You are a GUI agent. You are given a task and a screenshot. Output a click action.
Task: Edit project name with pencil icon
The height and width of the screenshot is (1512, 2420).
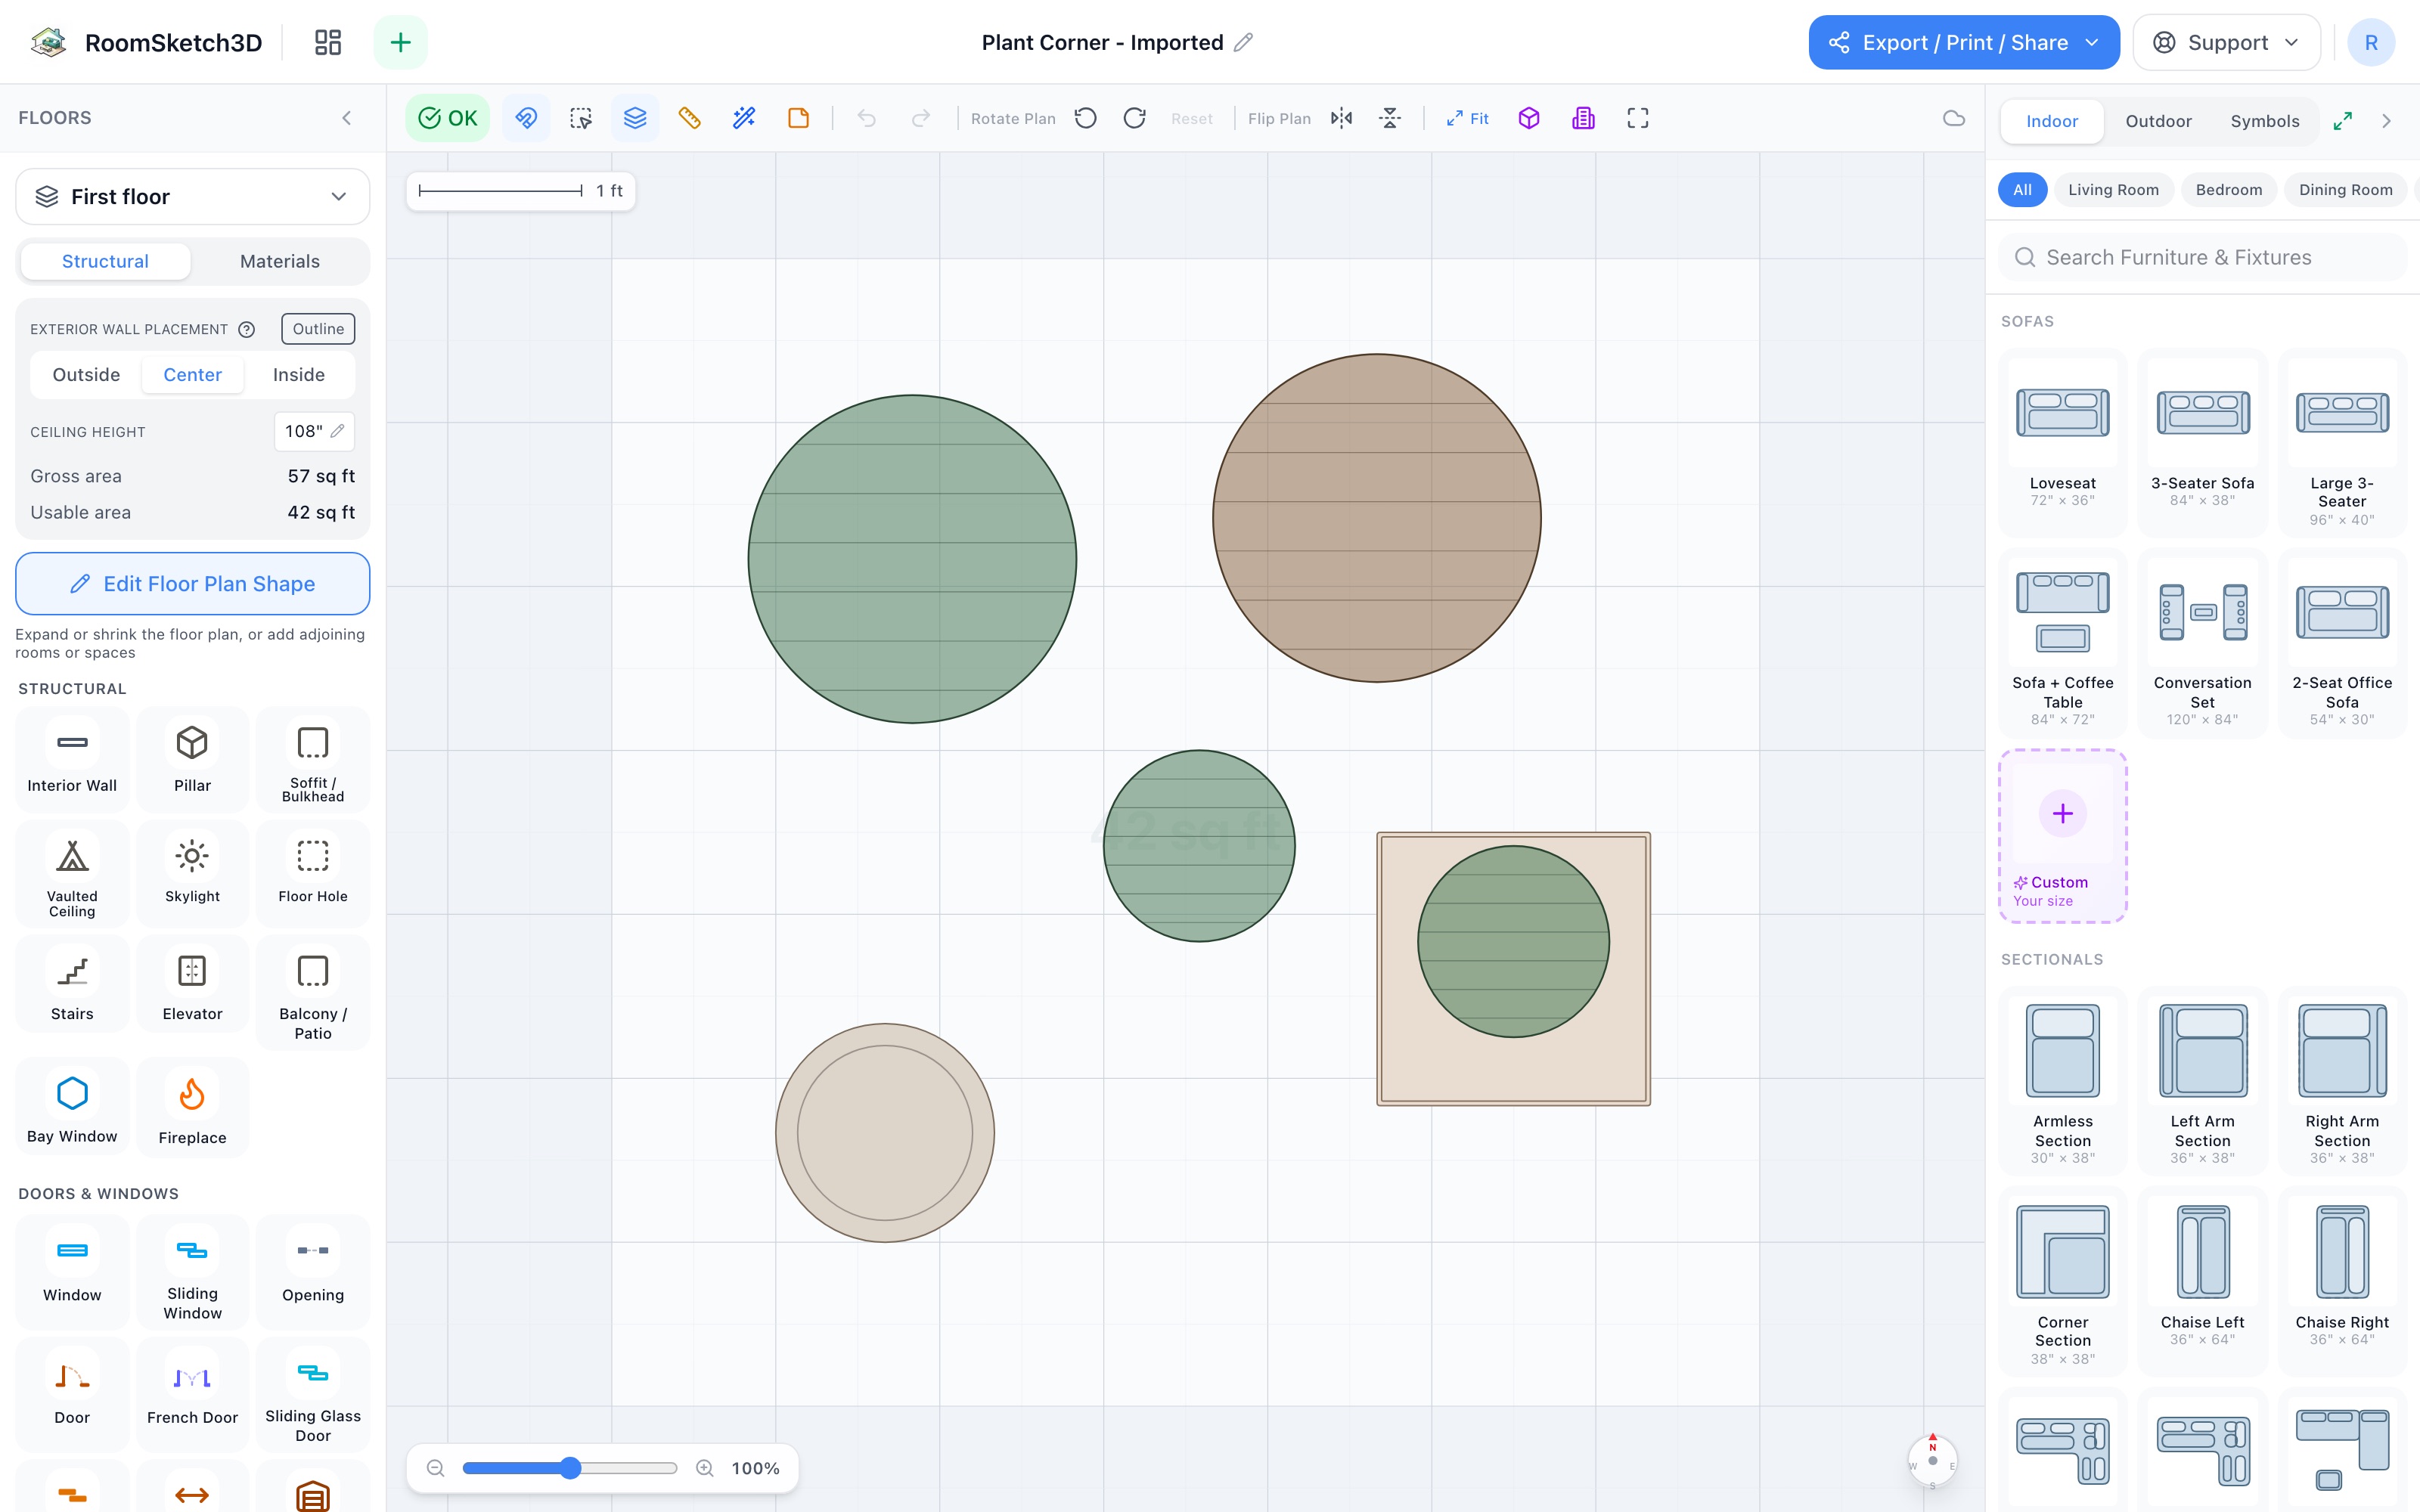click(x=1243, y=42)
